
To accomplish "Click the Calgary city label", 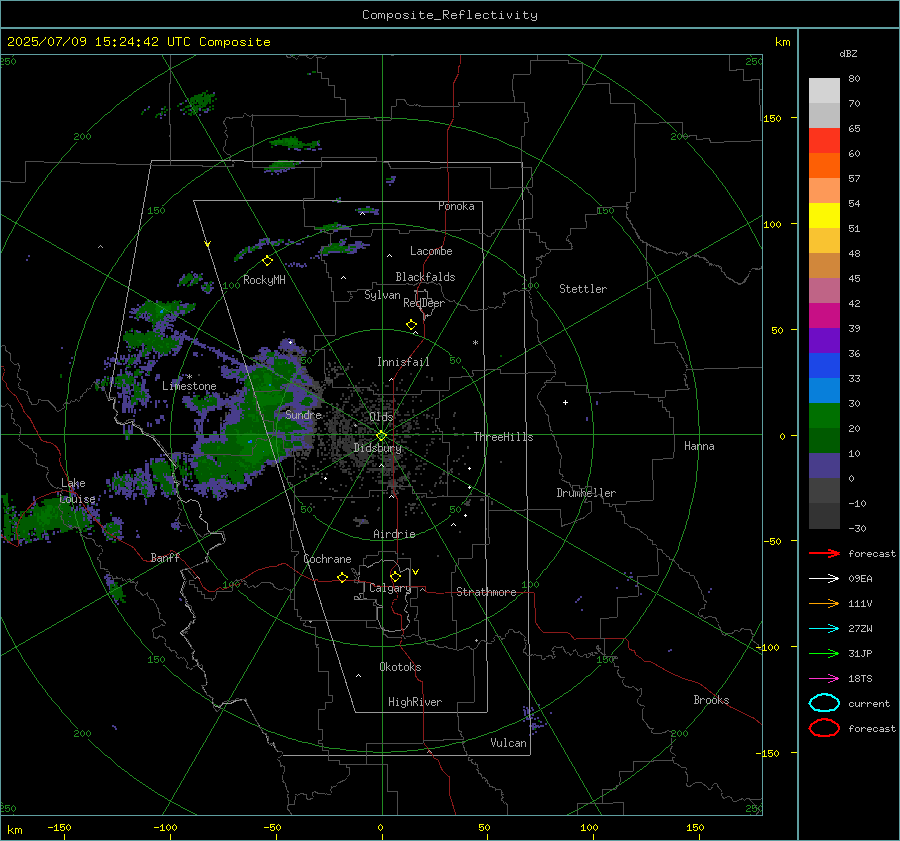I will (390, 588).
